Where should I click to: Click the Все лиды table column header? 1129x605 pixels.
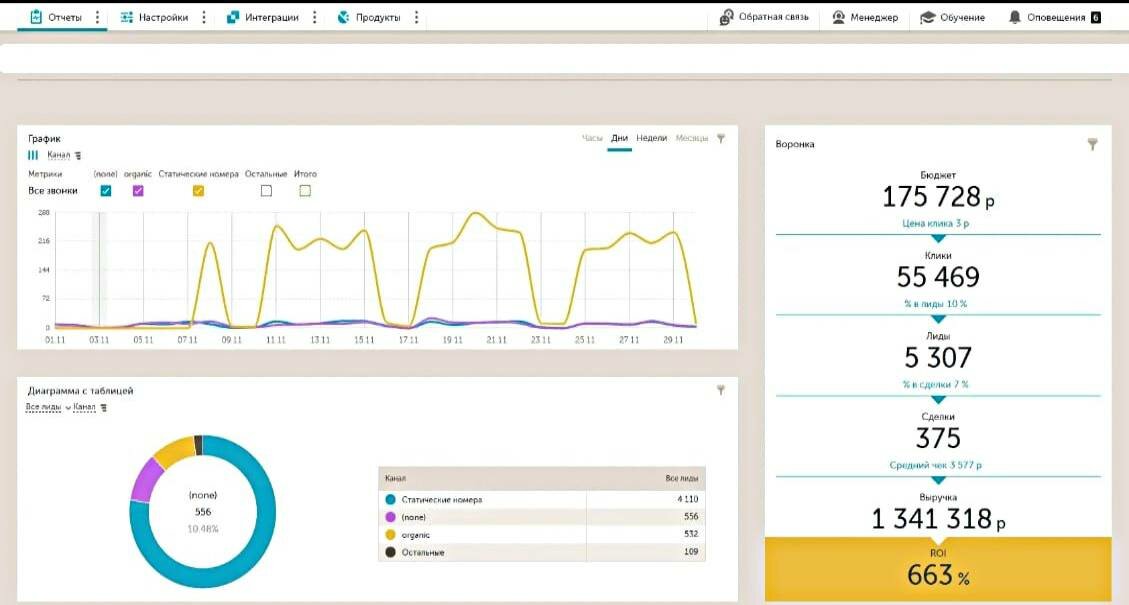point(682,478)
